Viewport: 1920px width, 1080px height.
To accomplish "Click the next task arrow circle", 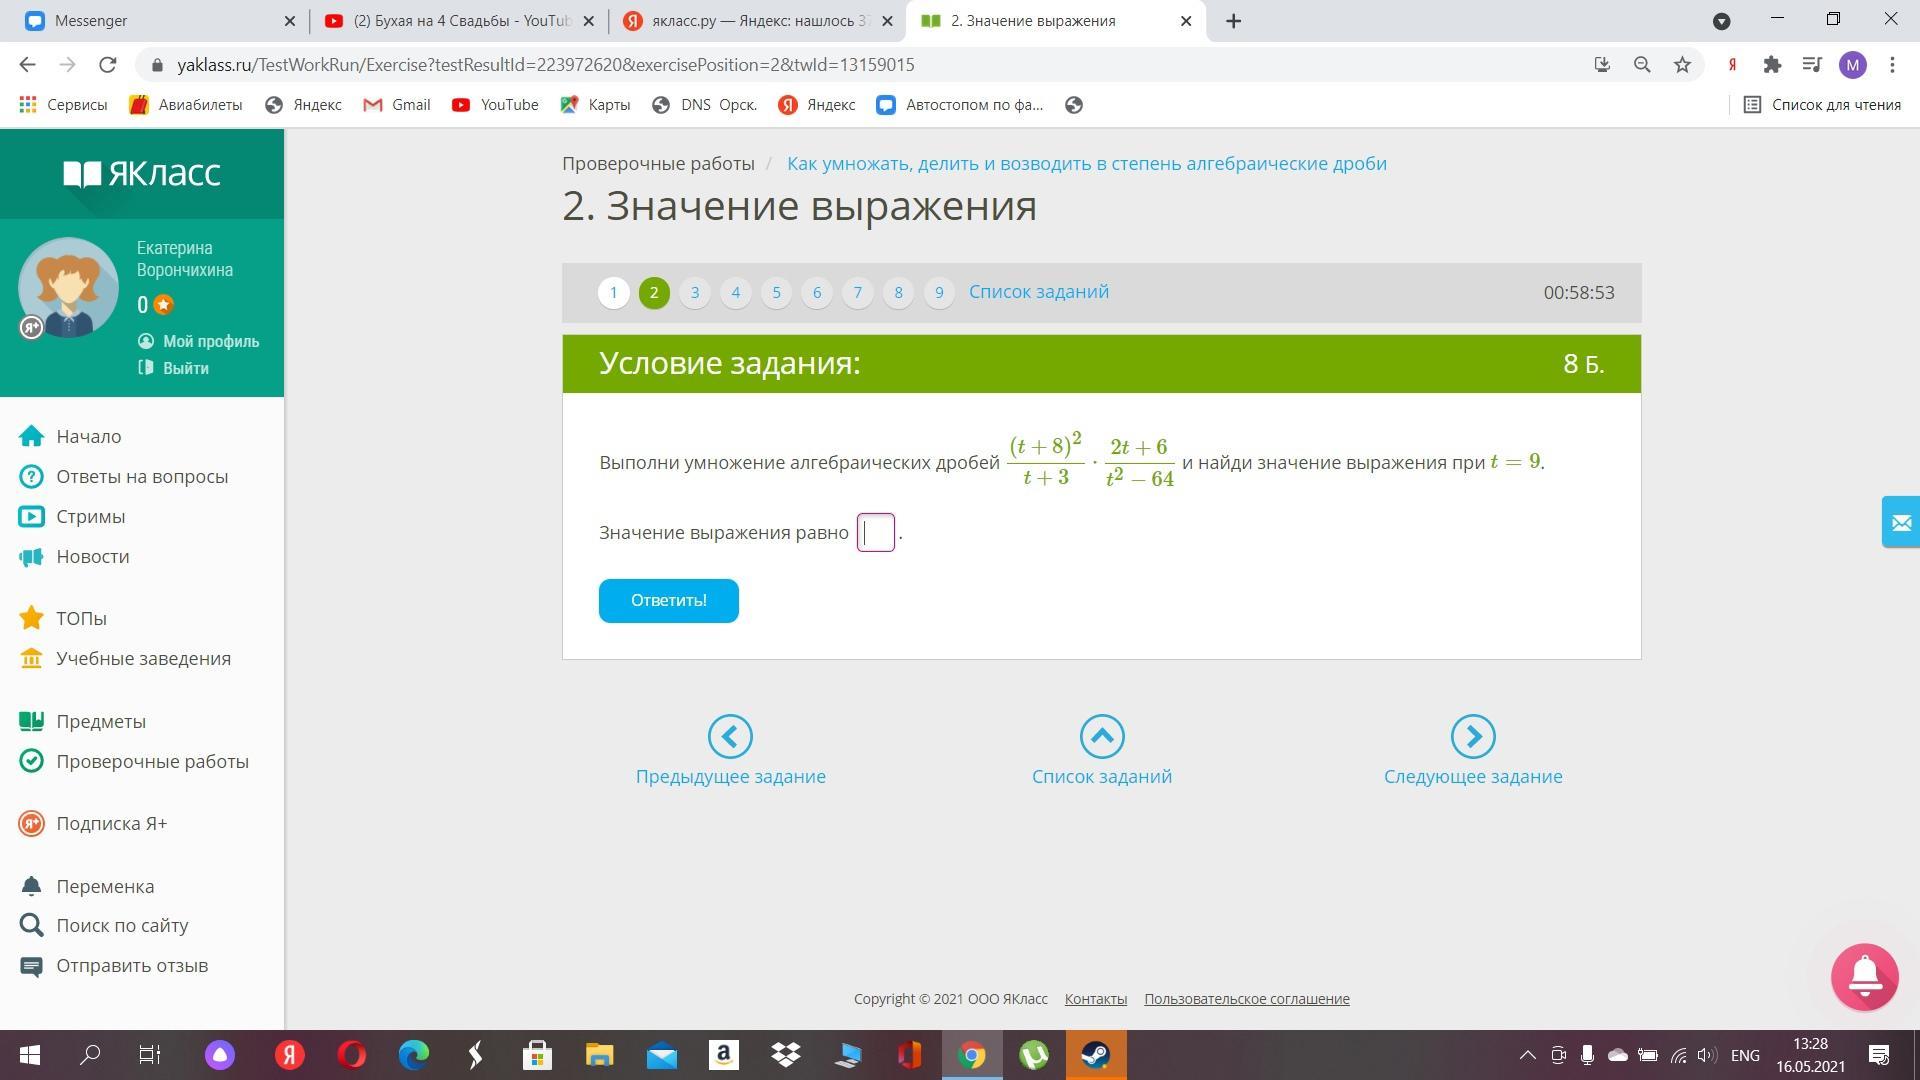I will [x=1472, y=737].
